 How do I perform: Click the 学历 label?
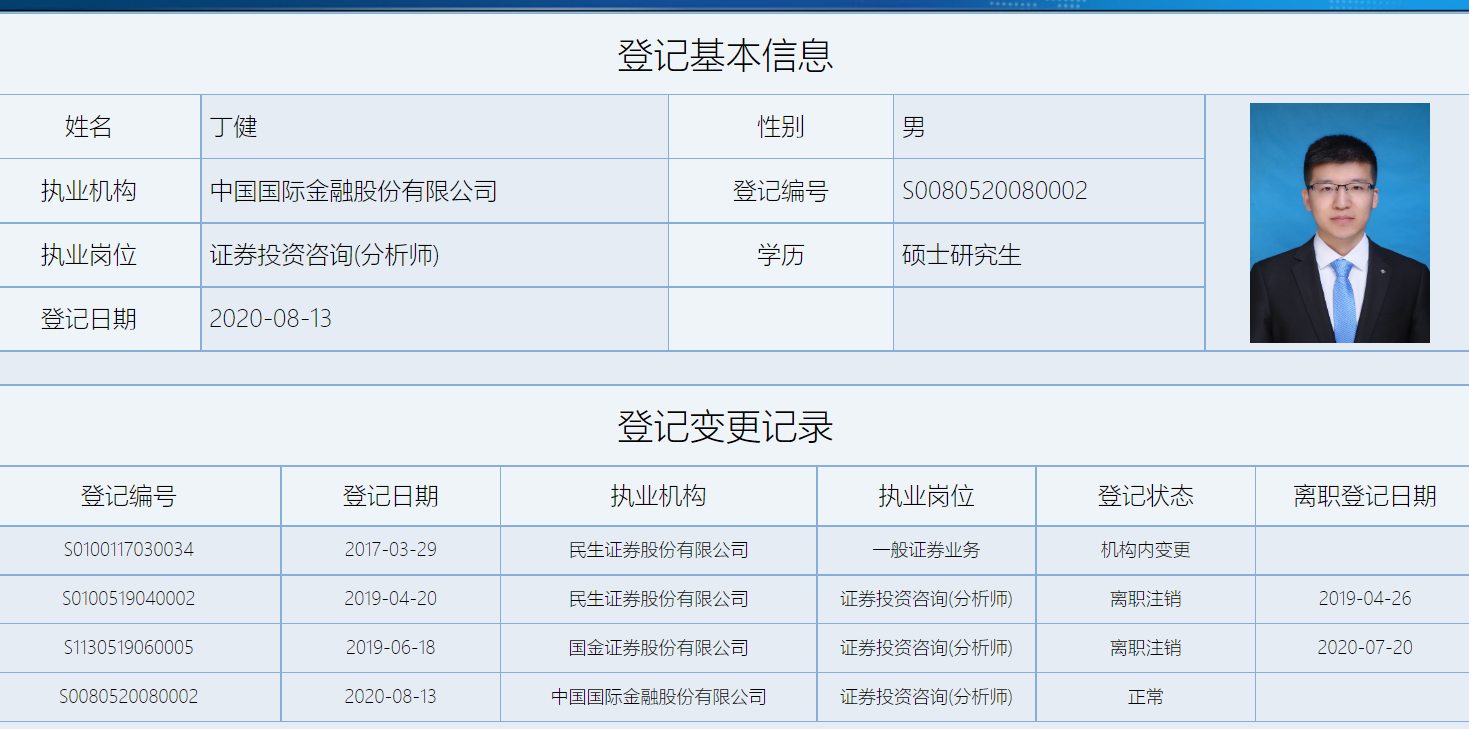(x=781, y=255)
